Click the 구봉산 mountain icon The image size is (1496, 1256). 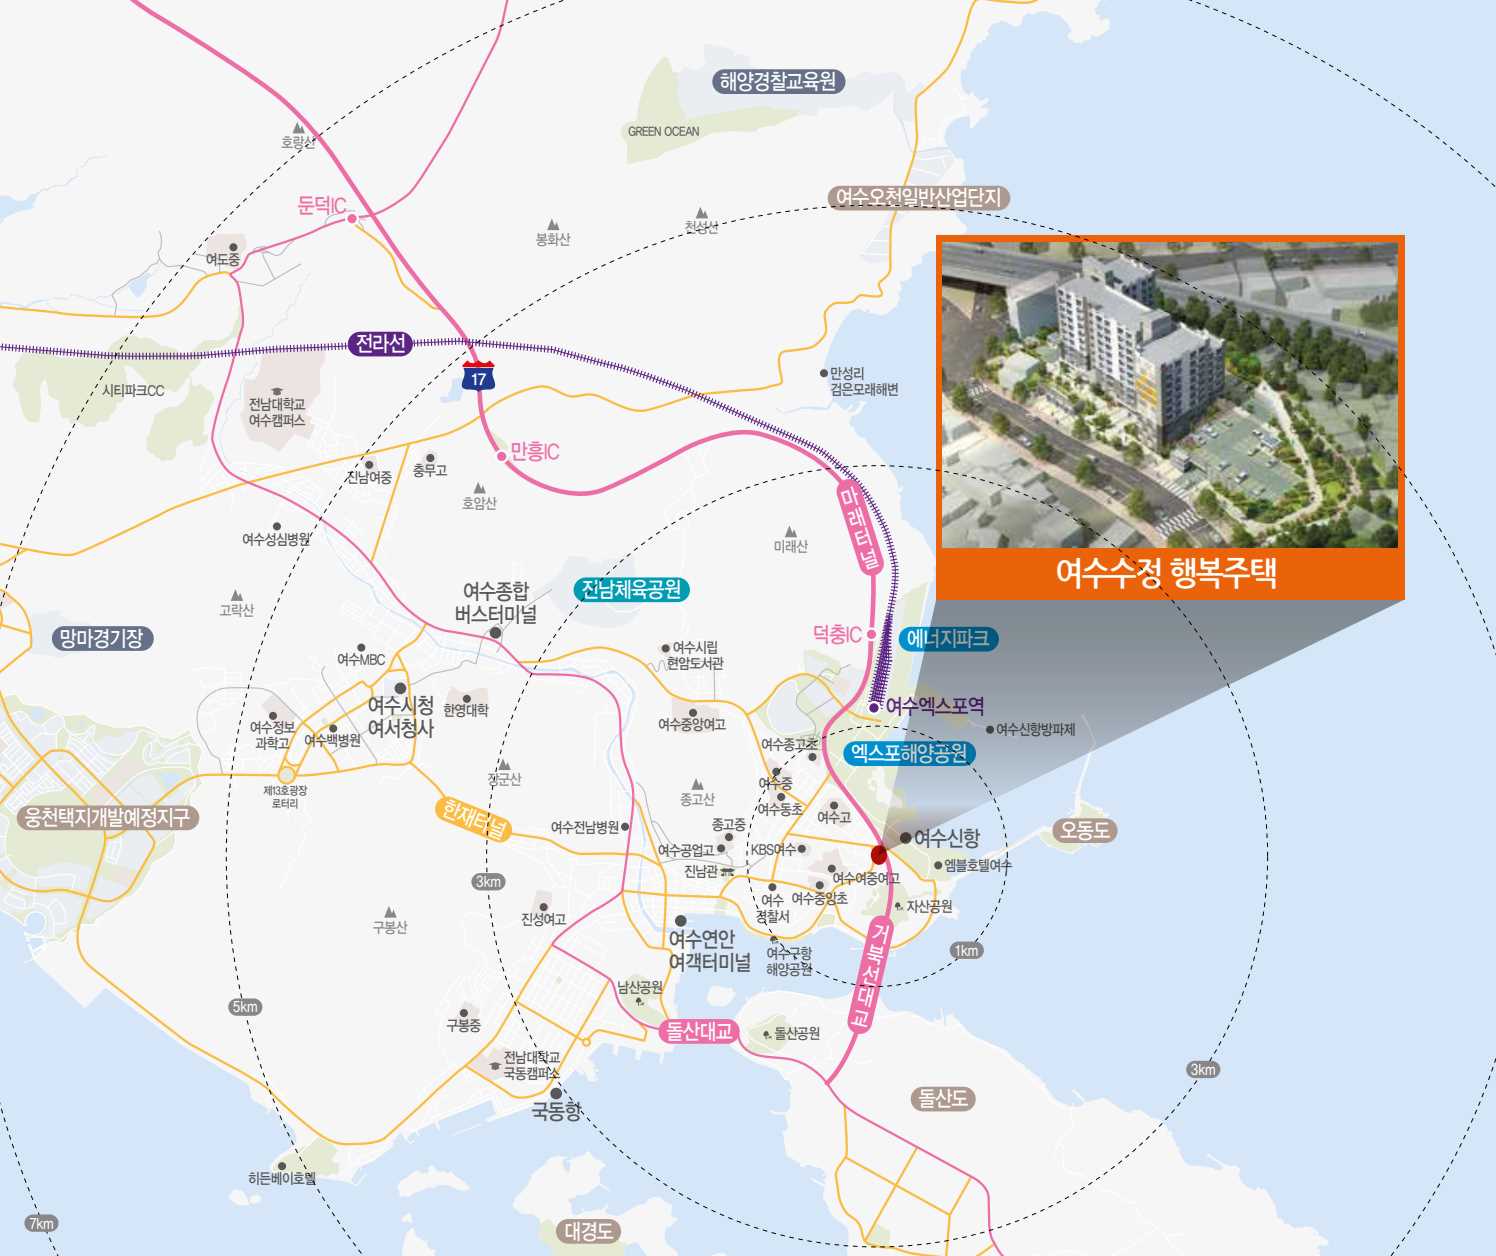(390, 913)
